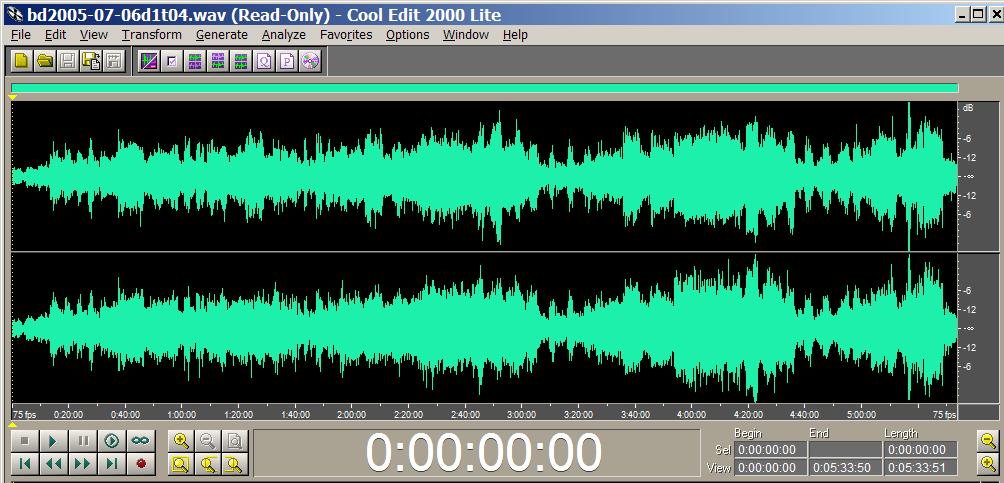This screenshot has width=1004, height=483.
Task: Click the 5:00:00 mark on the time ruler
Action: coord(861,414)
